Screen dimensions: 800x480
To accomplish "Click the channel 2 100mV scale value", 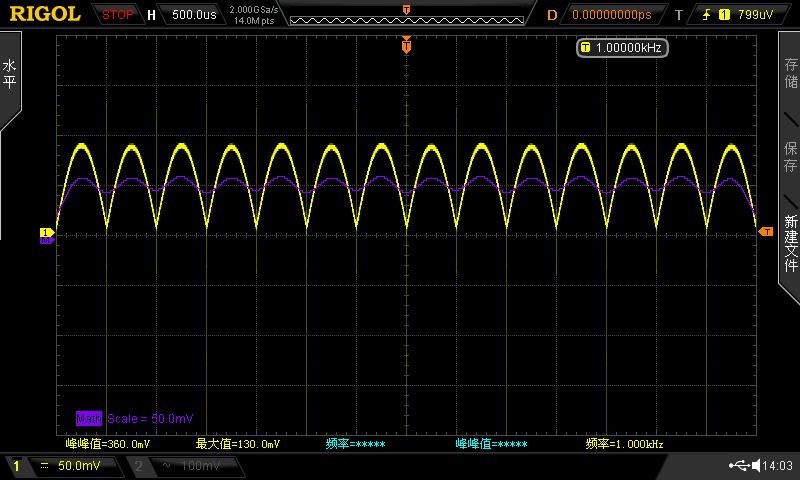I will [x=201, y=466].
